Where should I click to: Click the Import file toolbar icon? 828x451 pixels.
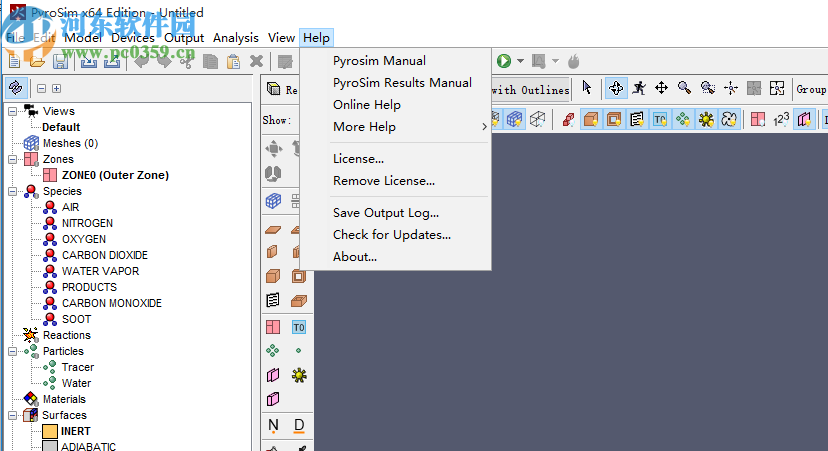89,61
